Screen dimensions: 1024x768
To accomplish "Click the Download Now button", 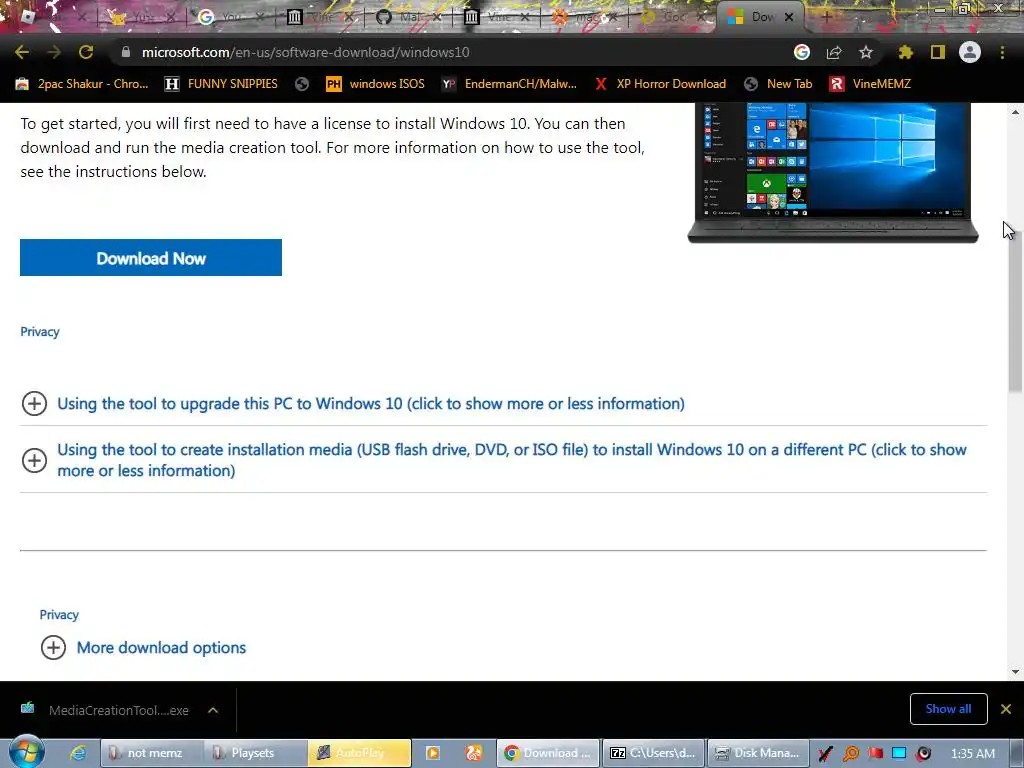I will pos(151,258).
